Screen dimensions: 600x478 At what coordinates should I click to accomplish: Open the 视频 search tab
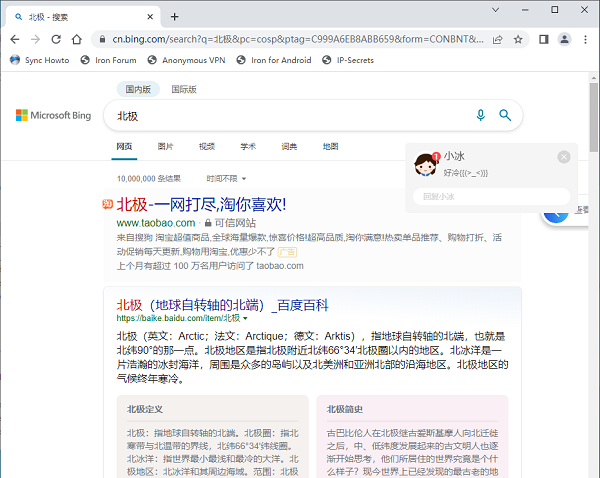tap(206, 146)
